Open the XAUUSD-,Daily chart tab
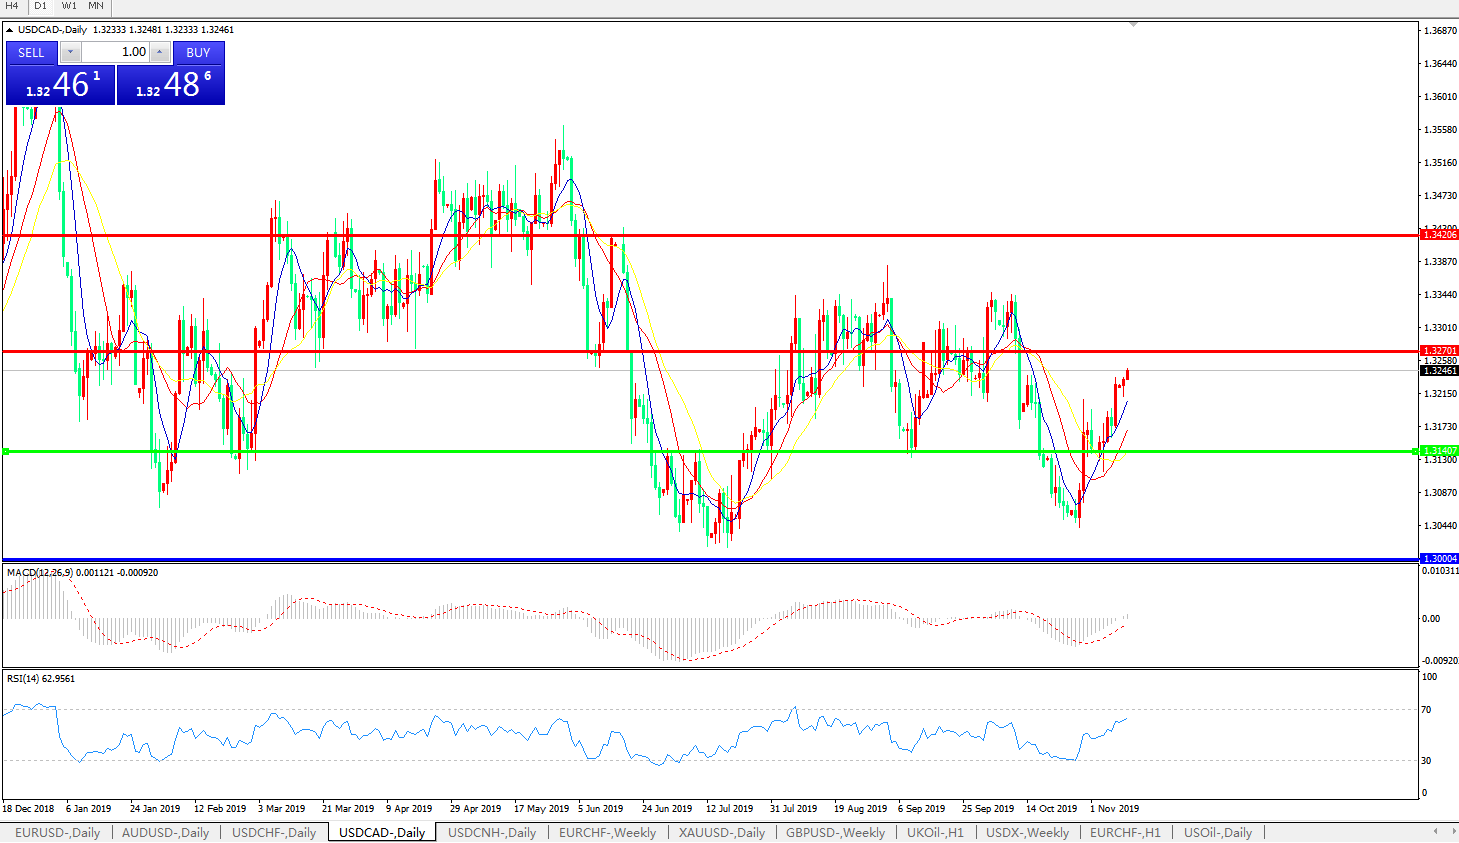Image resolution: width=1459 pixels, height=843 pixels. 721,832
